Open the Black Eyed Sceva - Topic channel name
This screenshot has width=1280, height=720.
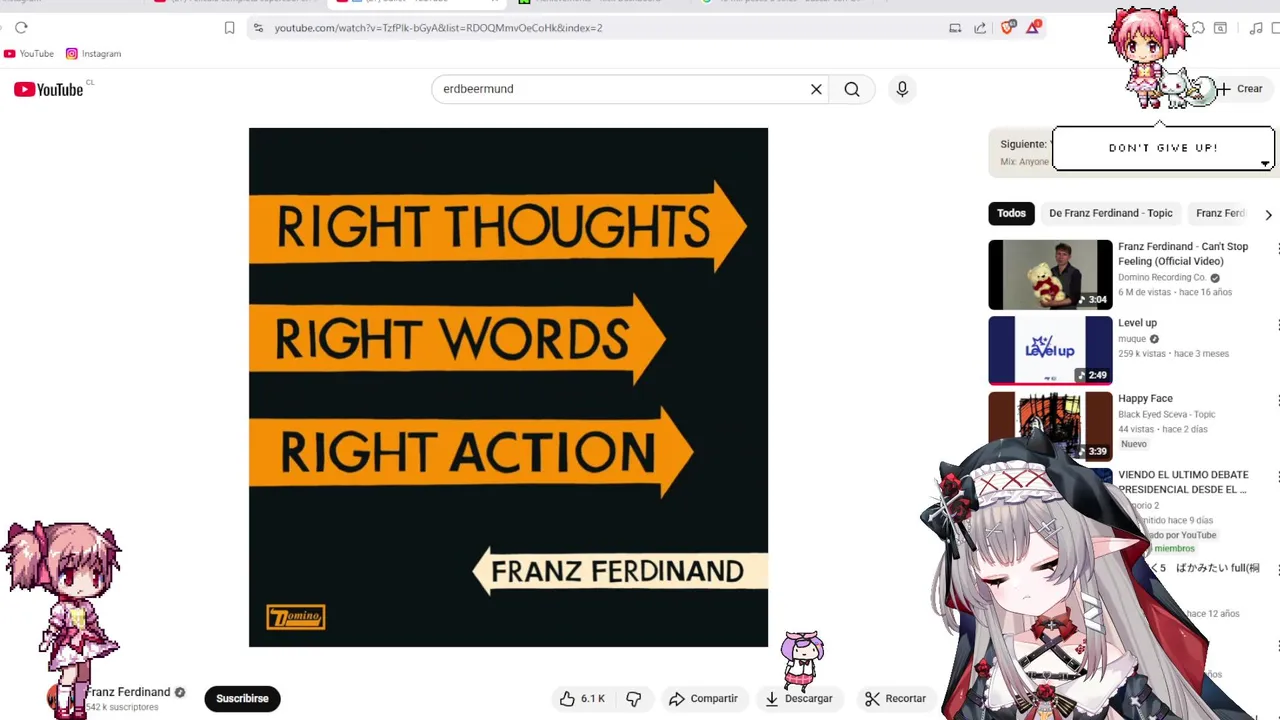[1166, 414]
